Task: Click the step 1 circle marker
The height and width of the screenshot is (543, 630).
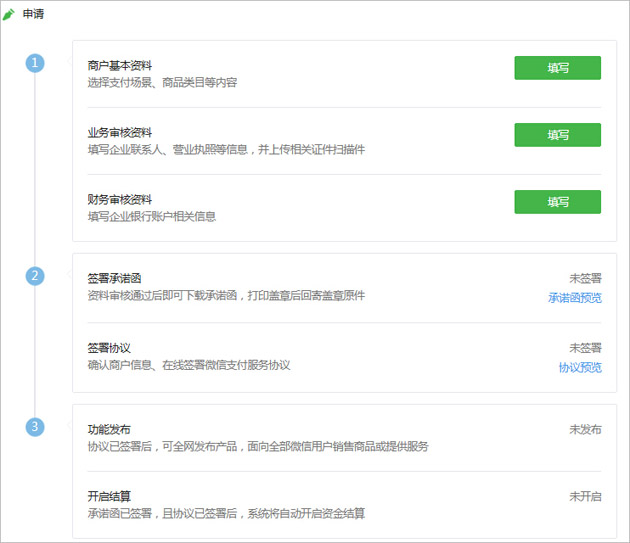Action: pyautogui.click(x=35, y=63)
